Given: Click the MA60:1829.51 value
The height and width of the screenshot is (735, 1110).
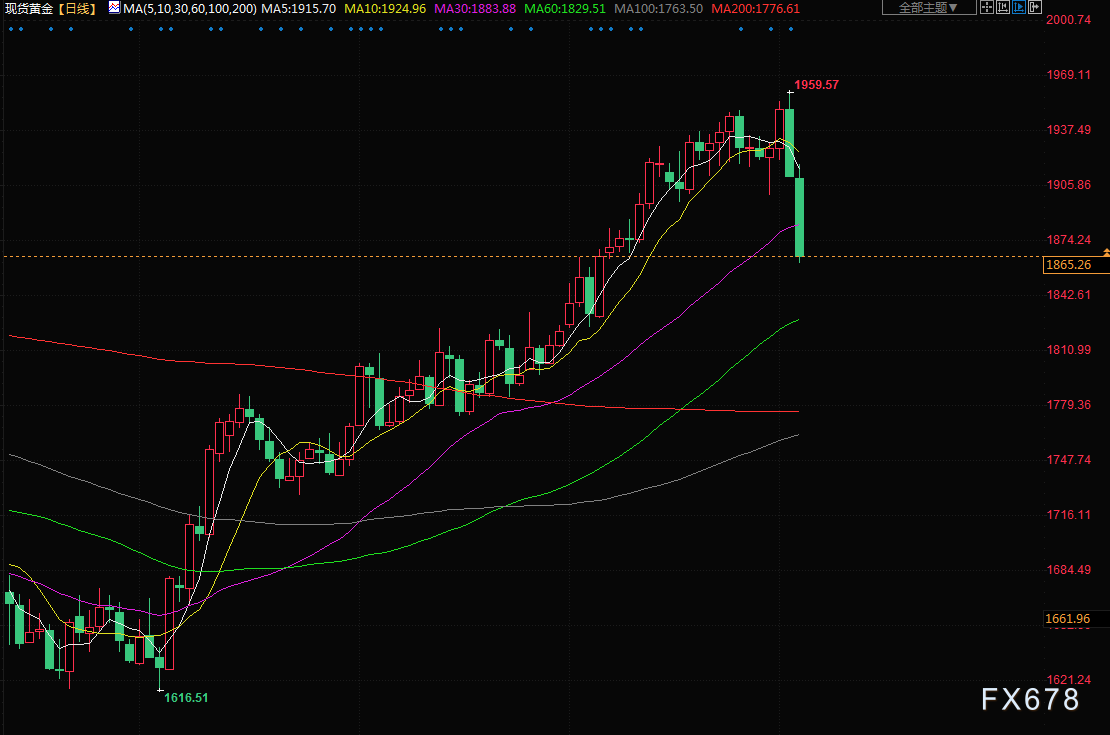Looking at the screenshot, I should 565,8.
